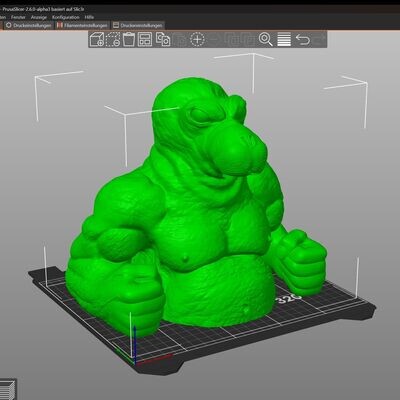Click the Add instance plus-circle icon
This screenshot has height=400, width=400.
[x=197, y=39]
